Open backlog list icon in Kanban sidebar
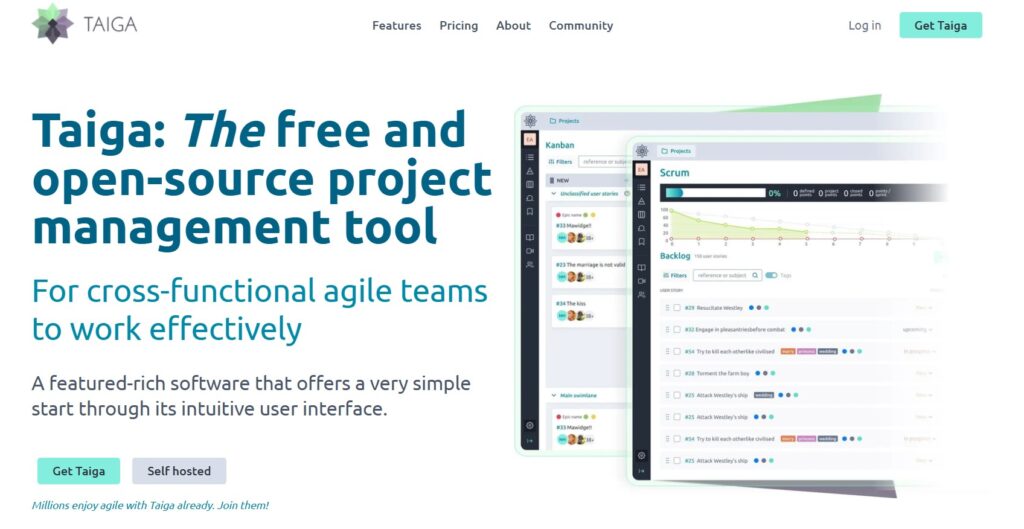 pos(530,157)
